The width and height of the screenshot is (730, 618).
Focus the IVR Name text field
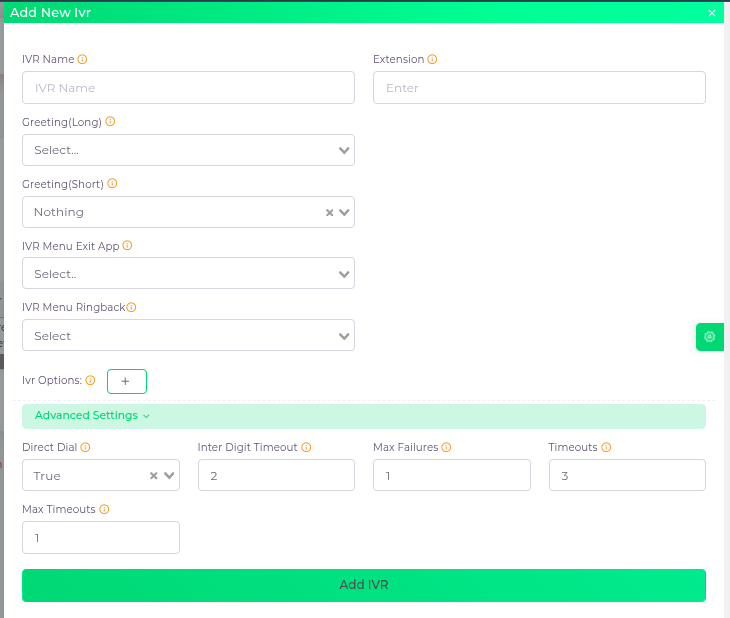point(188,88)
